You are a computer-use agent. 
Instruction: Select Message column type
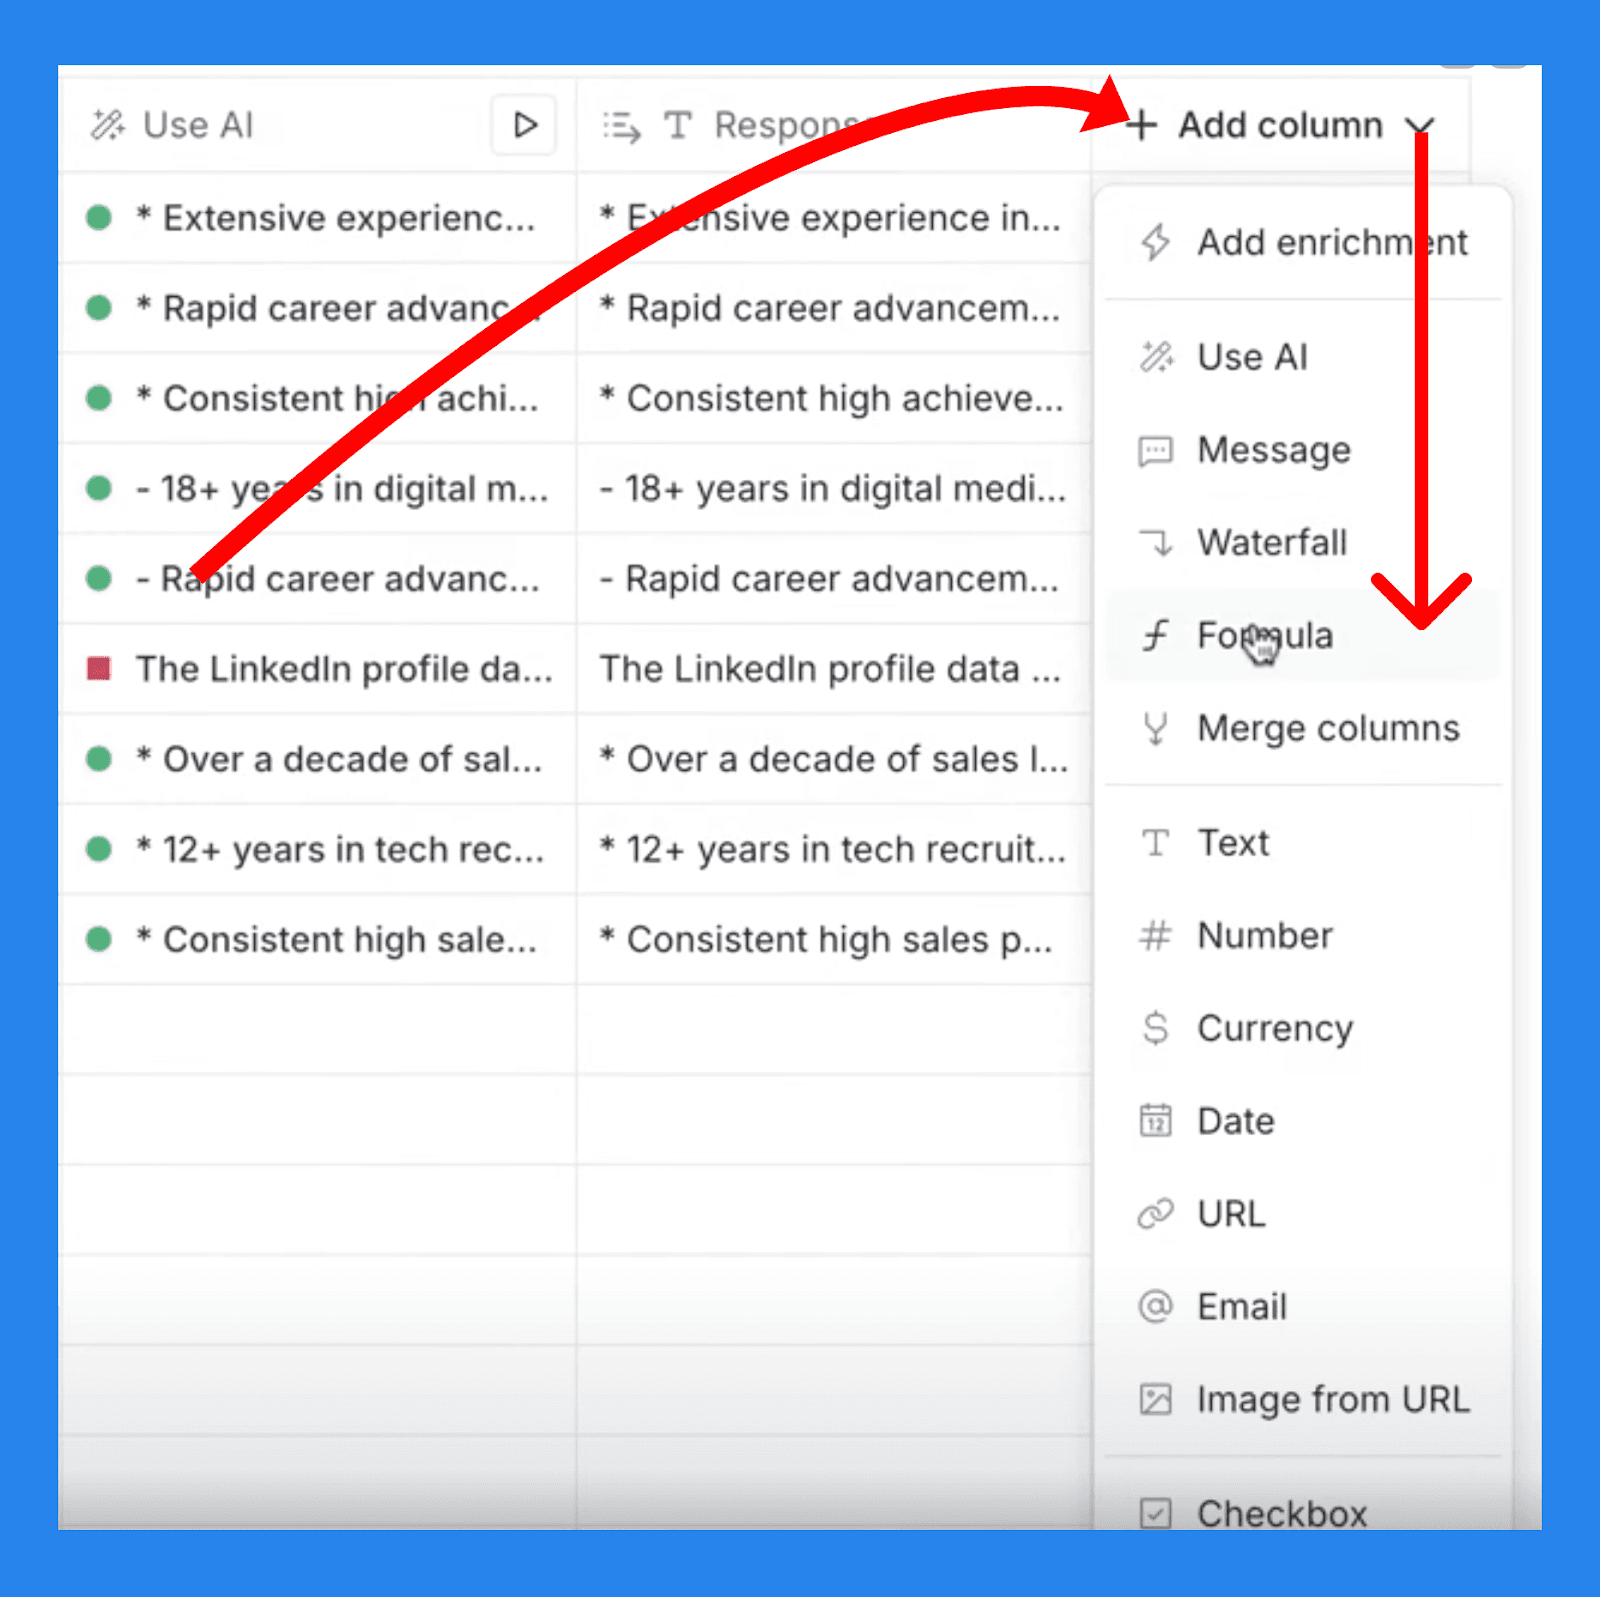point(1303,450)
